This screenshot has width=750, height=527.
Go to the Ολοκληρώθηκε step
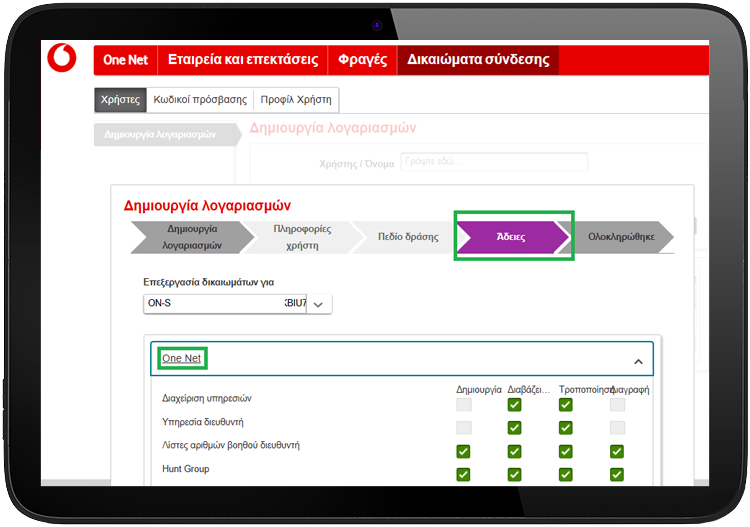[621, 237]
